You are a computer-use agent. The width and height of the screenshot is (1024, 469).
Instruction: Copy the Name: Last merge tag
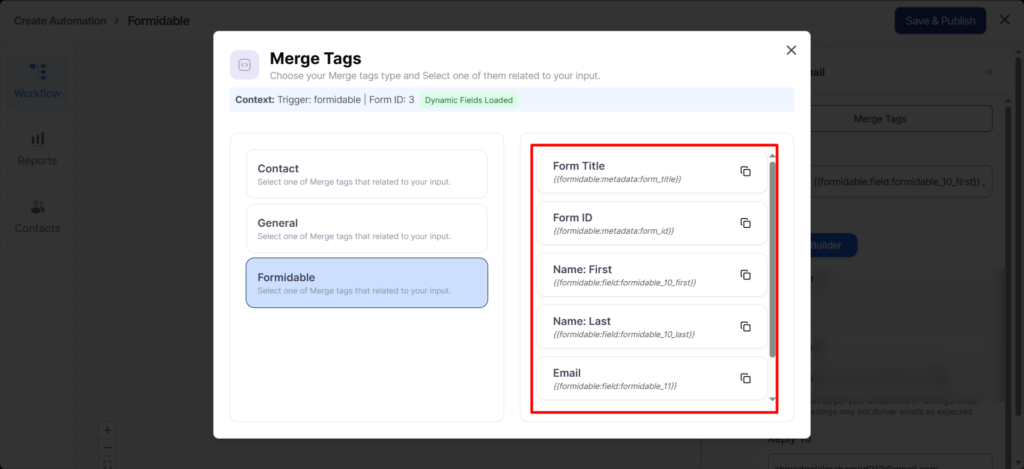[745, 327]
